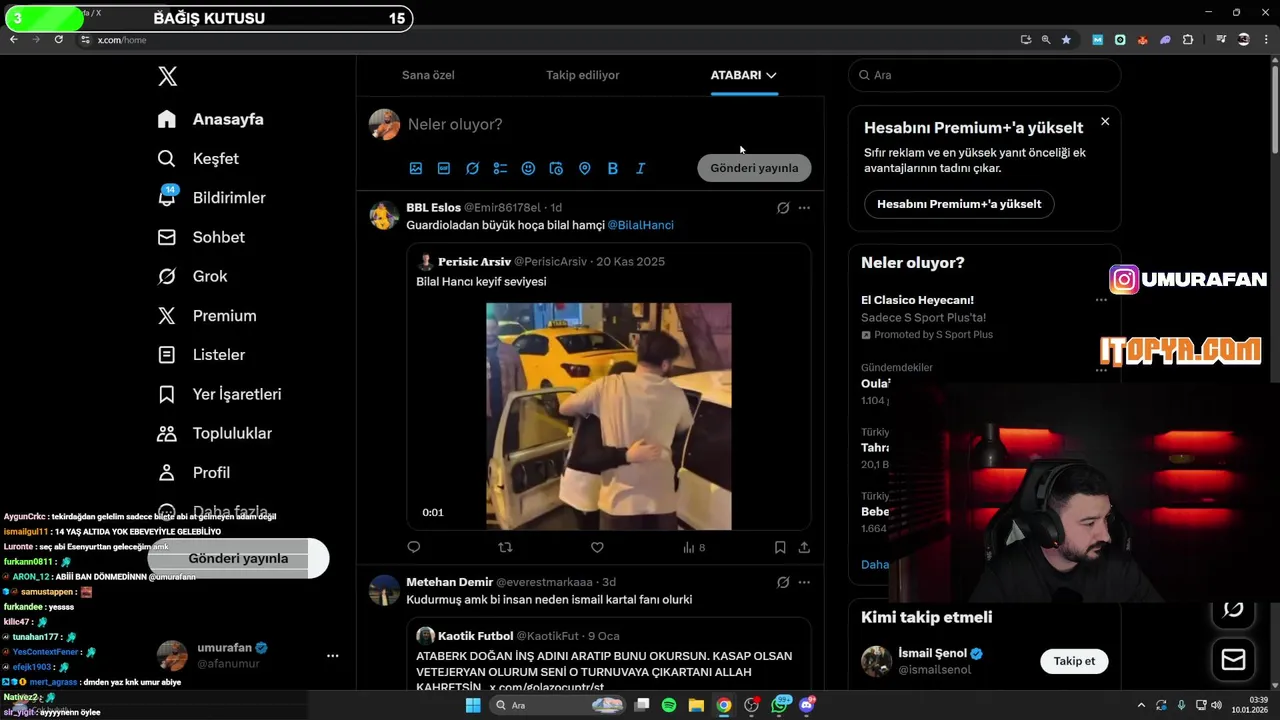The height and width of the screenshot is (720, 1280).
Task: Reload the browser page
Action: click(58, 39)
